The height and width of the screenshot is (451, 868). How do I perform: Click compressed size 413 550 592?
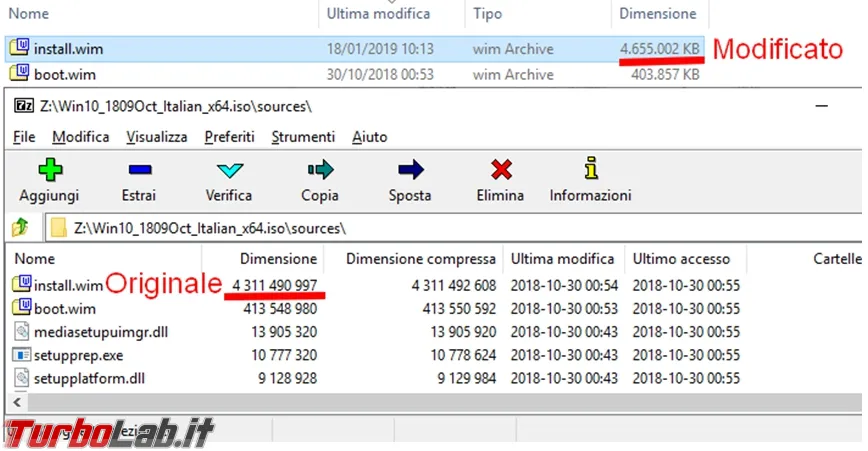pos(459,309)
